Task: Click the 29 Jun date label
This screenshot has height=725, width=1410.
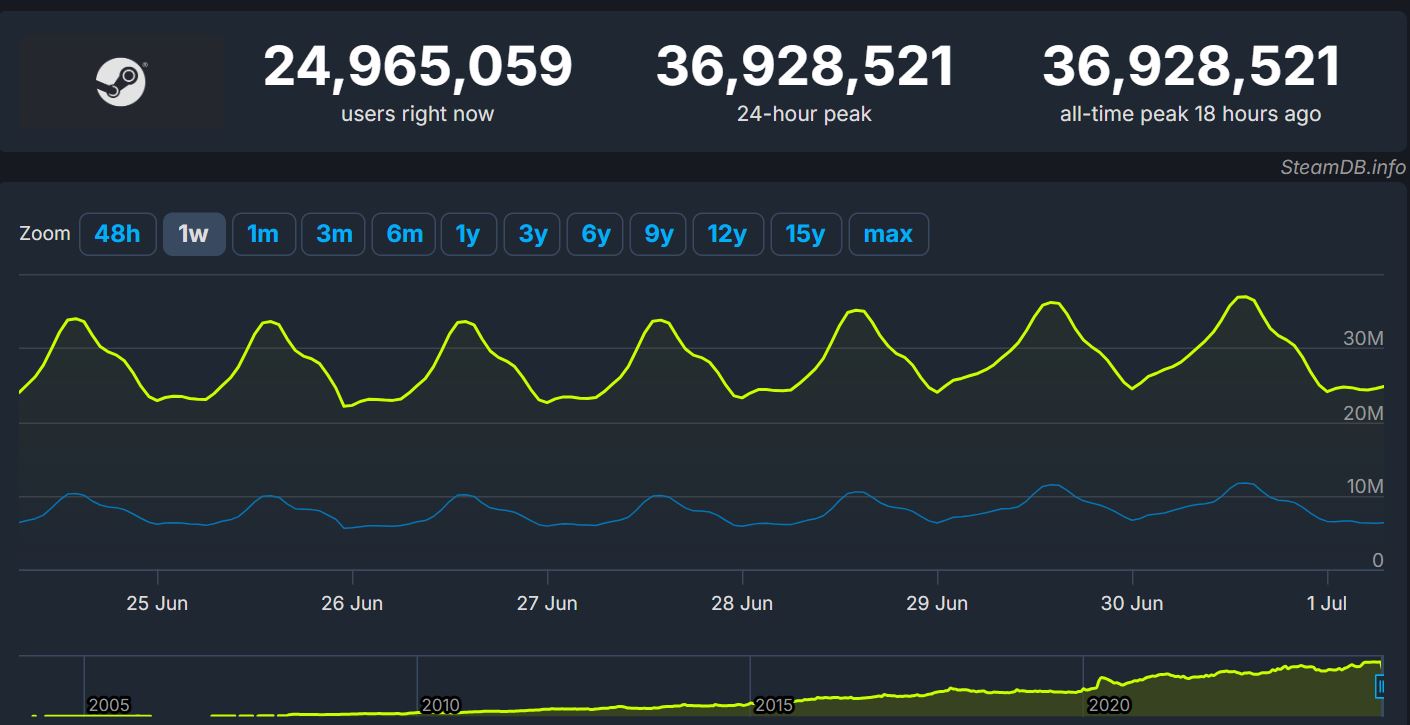Action: pos(937,603)
